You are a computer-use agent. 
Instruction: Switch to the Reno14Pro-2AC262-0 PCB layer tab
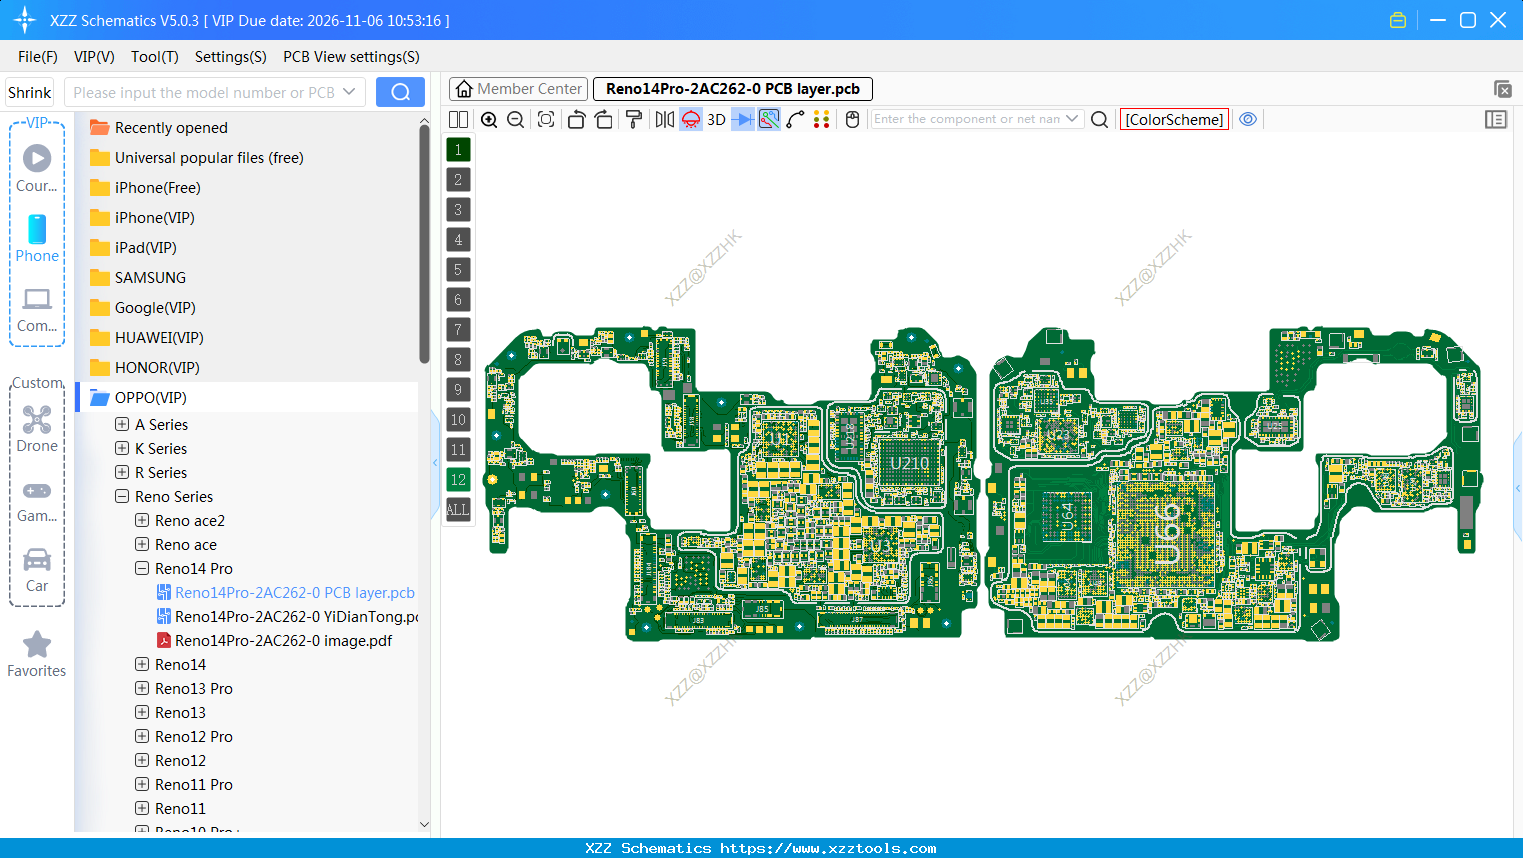[x=732, y=89]
